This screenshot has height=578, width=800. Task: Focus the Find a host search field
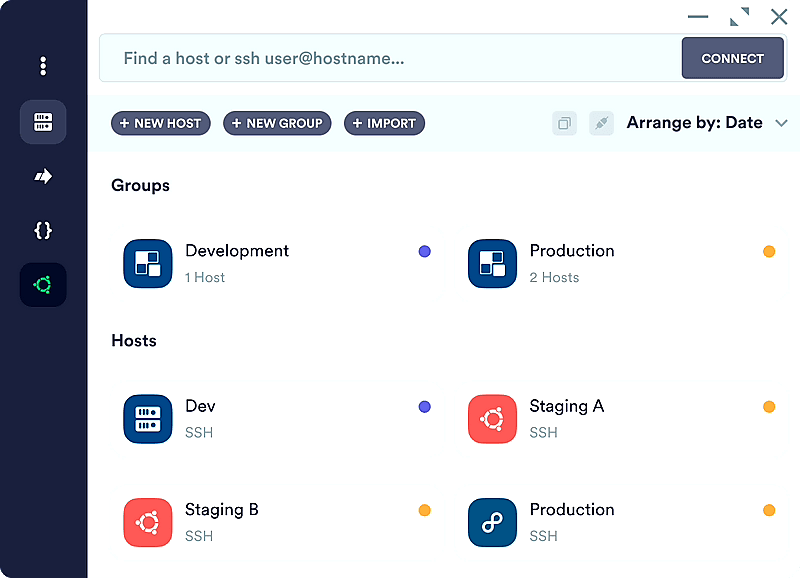click(390, 58)
